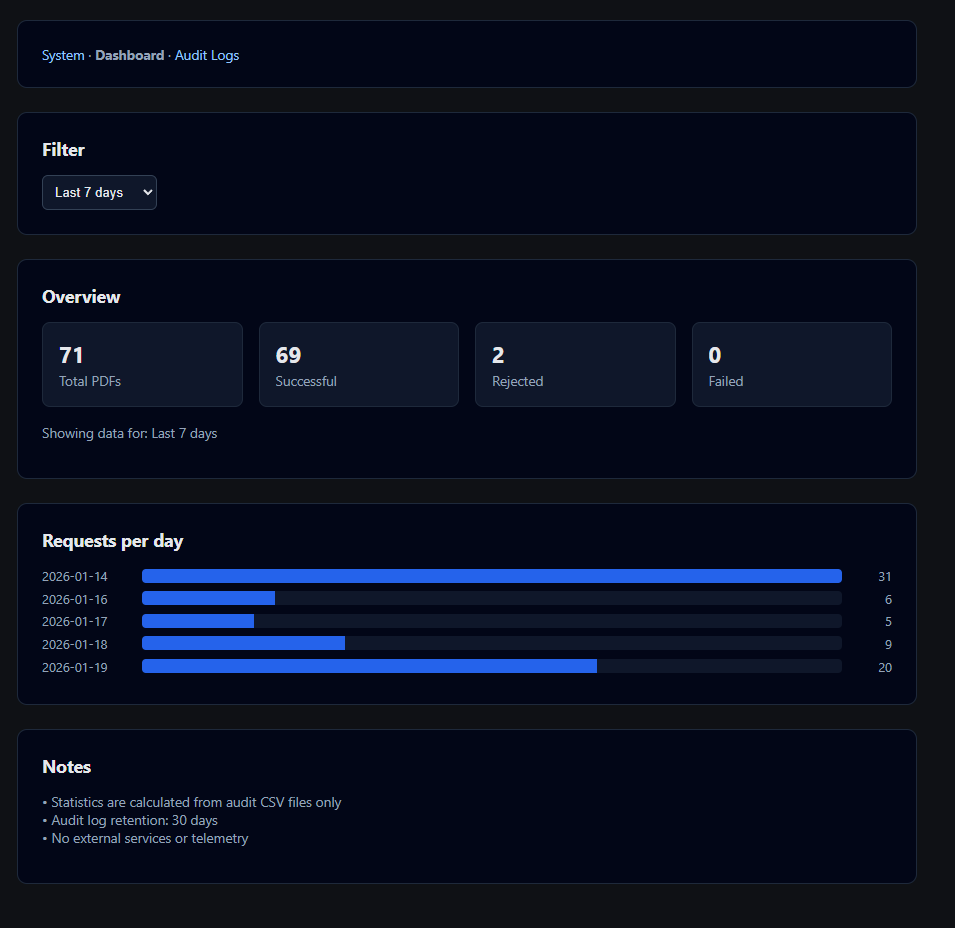Click the Notes panel heading
The width and height of the screenshot is (955, 928).
point(66,766)
